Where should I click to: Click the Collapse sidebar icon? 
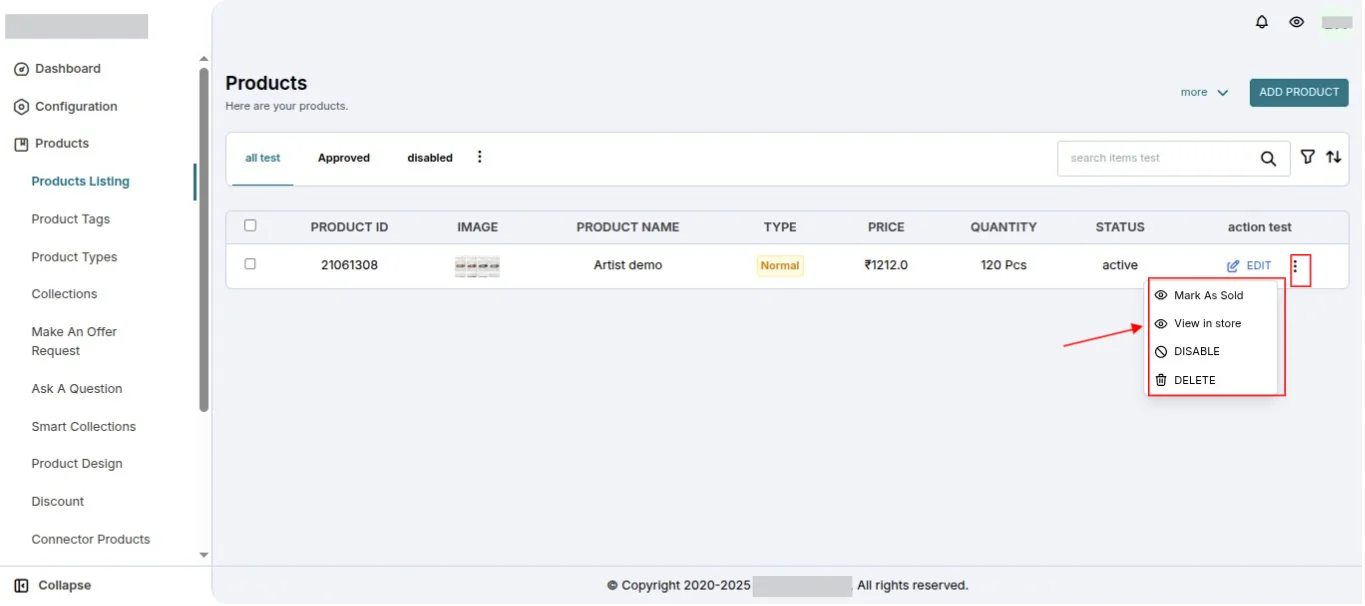21,585
